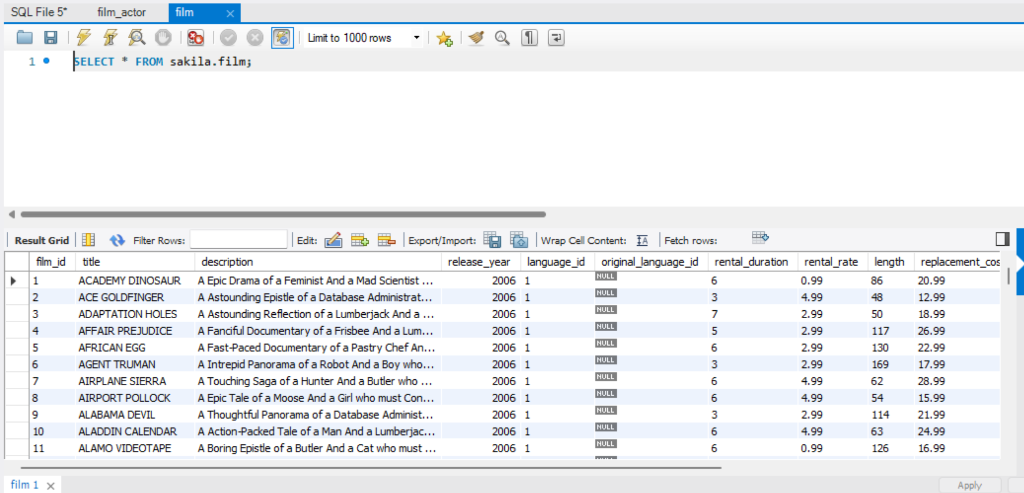Viewport: 1024px width, 493px height.
Task: Click the description starting 'A Boring Epistle'
Action: click(x=318, y=448)
